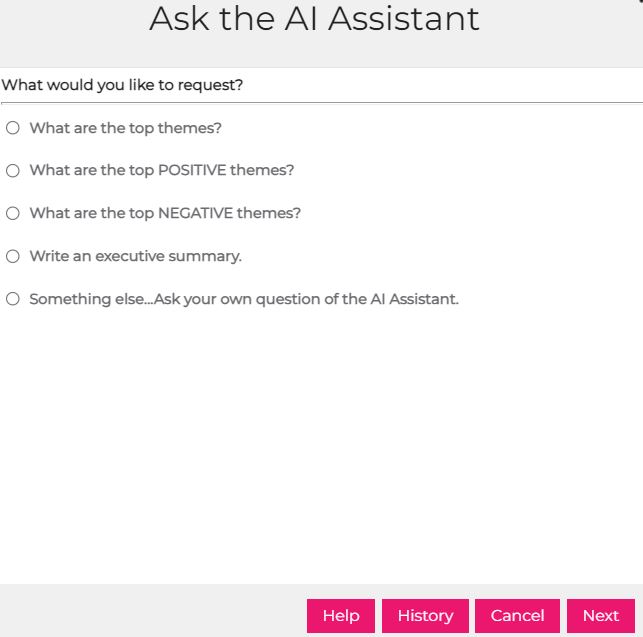Viewport: 643px width, 637px height.
Task: Click the "Write an executive summary." label text
Action: 135,256
